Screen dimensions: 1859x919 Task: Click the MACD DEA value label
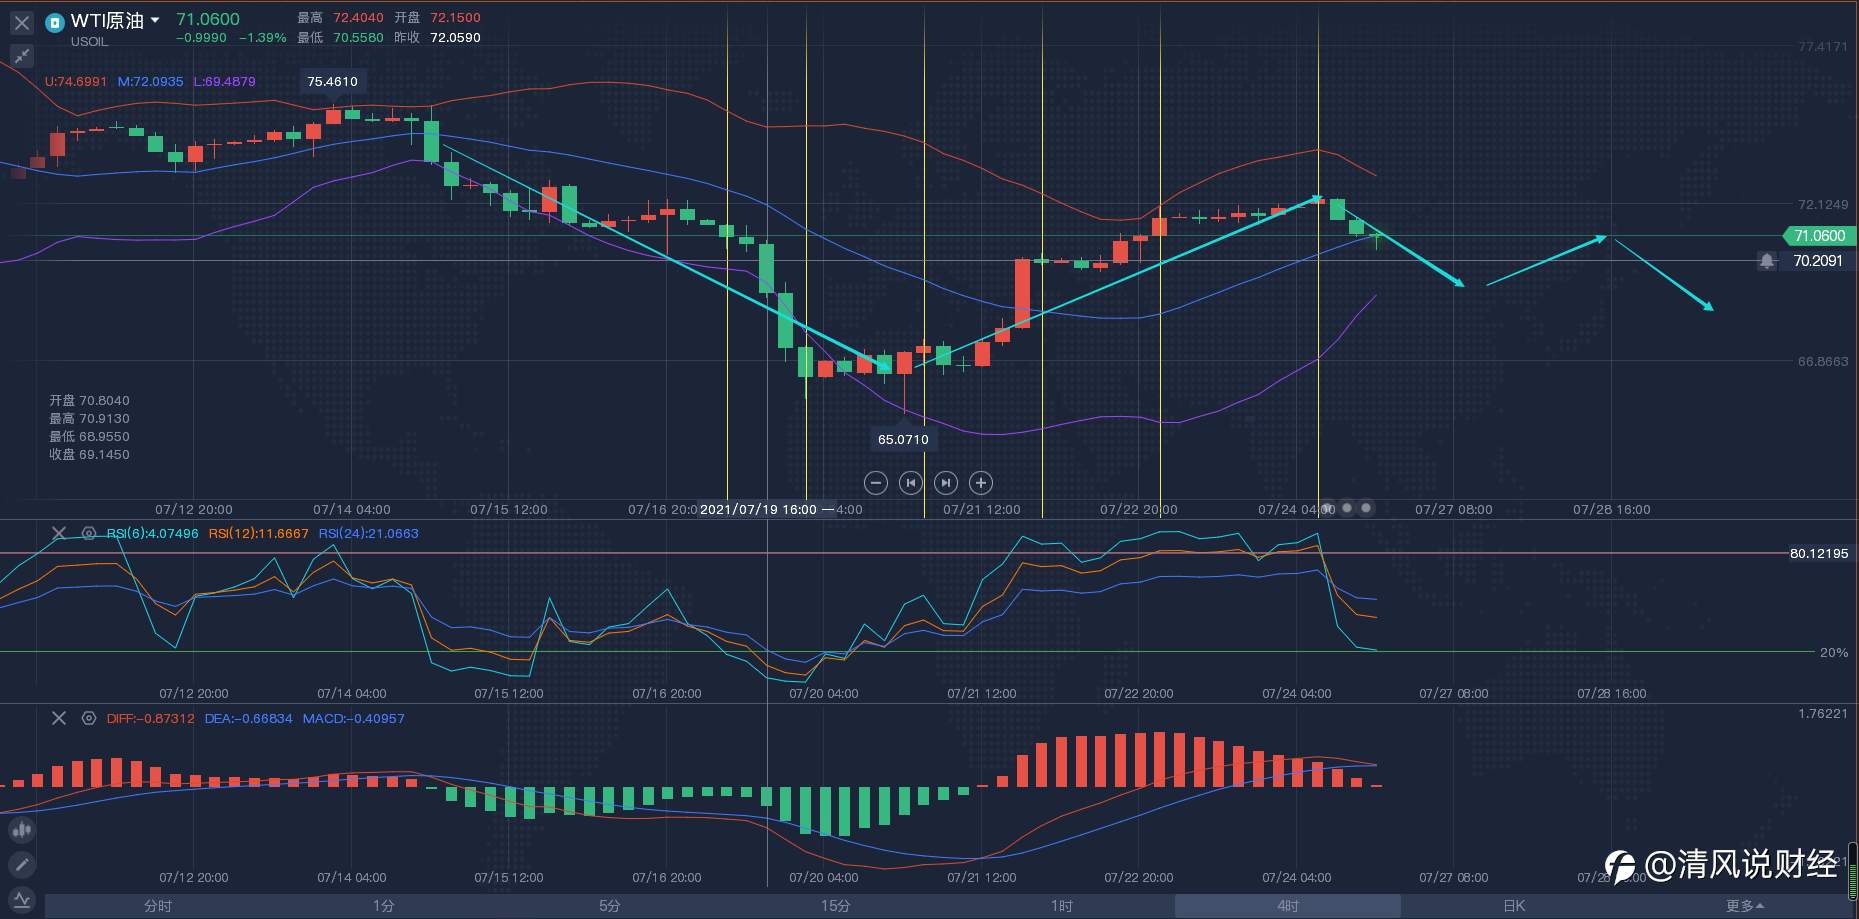tap(248, 718)
